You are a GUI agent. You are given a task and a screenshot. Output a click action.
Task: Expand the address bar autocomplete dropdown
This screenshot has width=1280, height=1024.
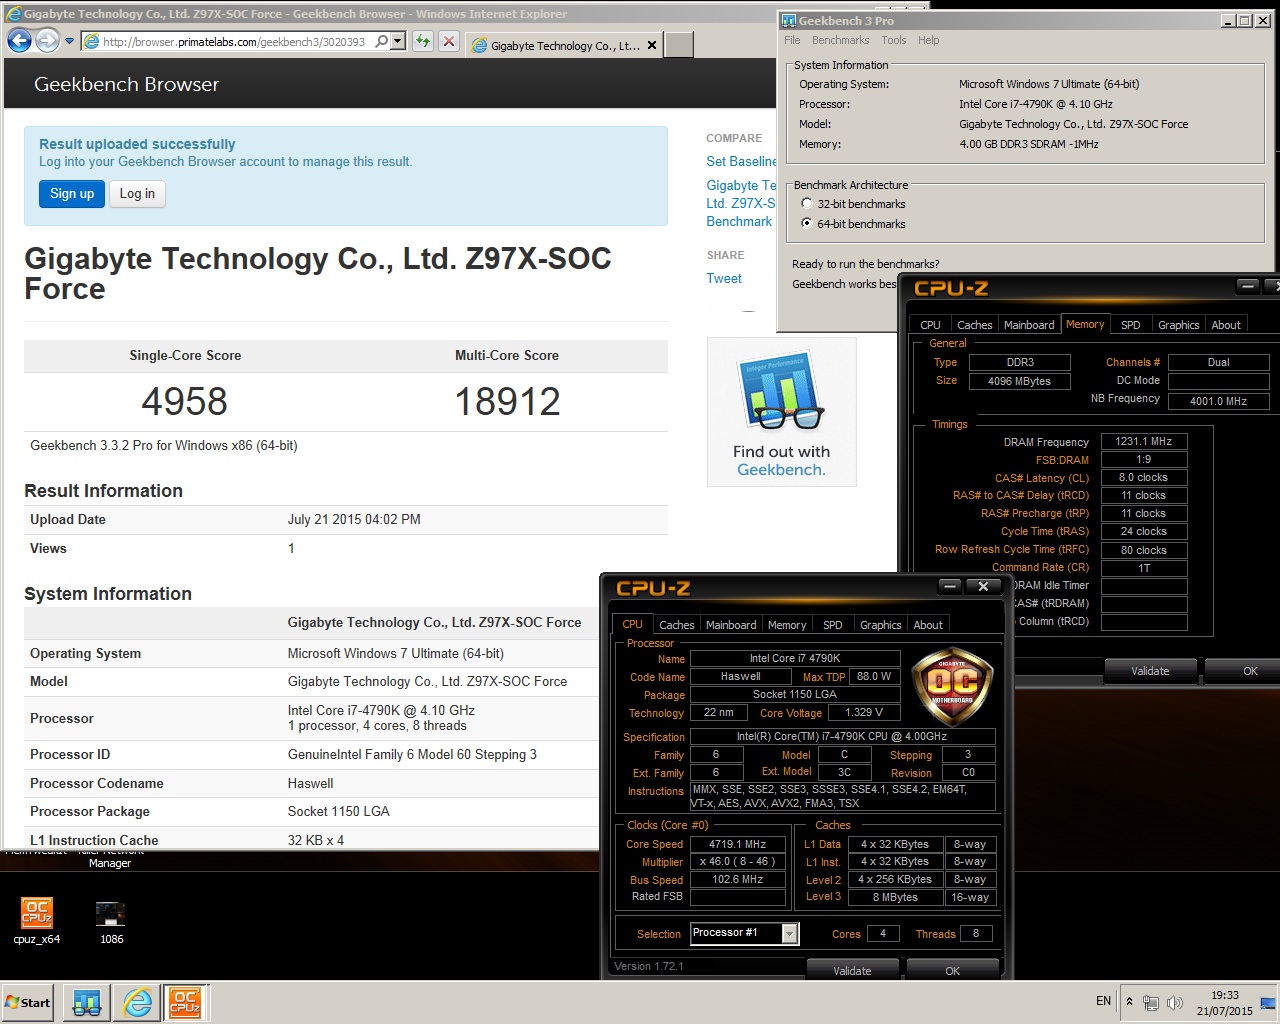pos(398,42)
